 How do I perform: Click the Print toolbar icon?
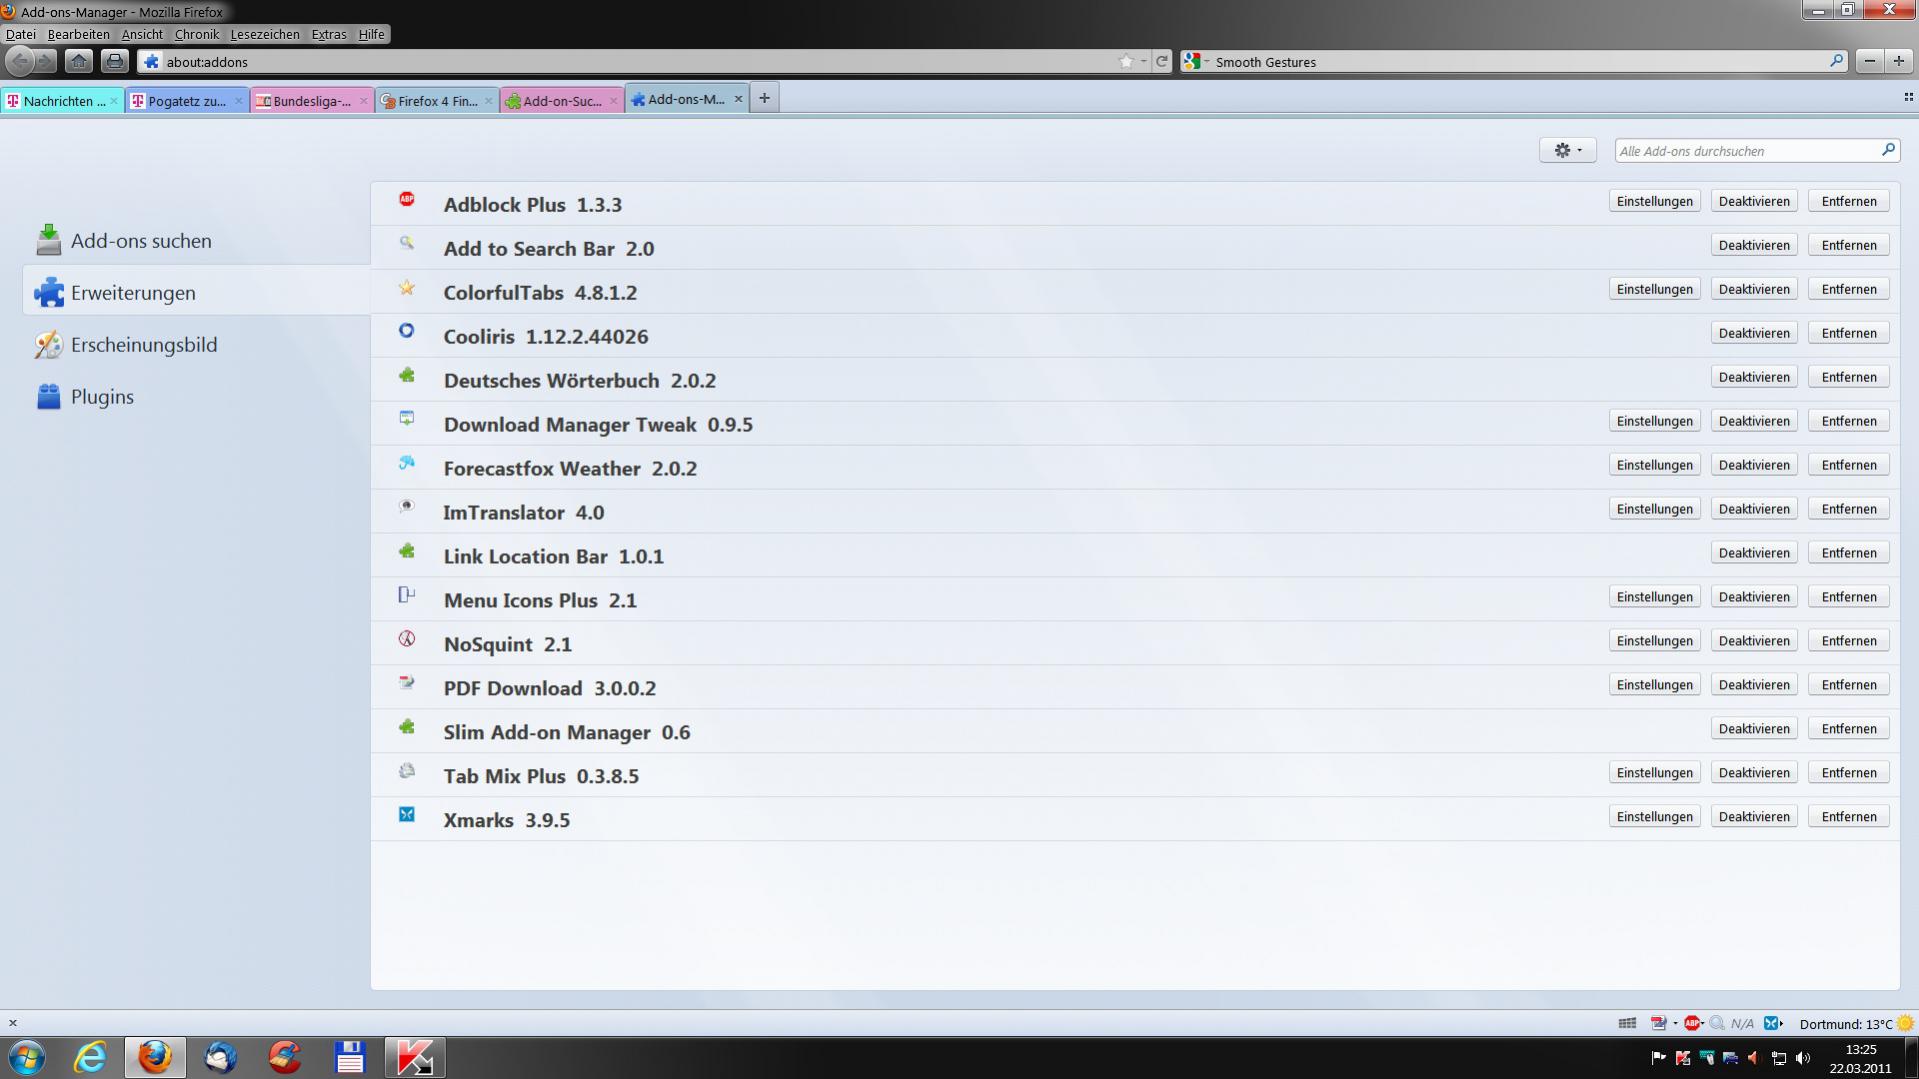coord(115,61)
